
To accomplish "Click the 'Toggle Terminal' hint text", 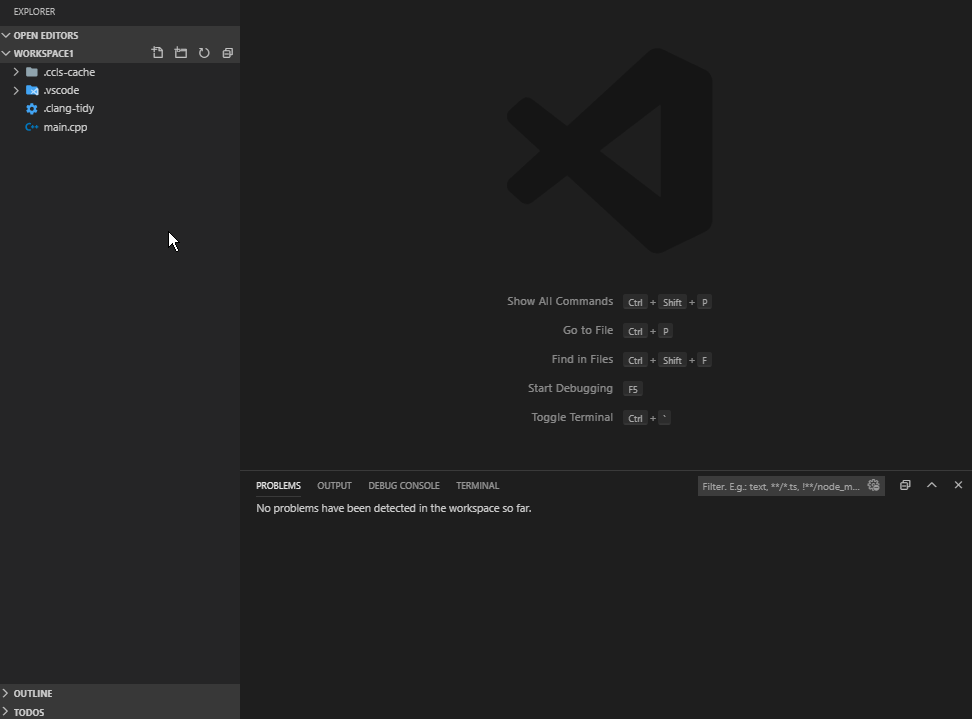I will pyautogui.click(x=572, y=417).
